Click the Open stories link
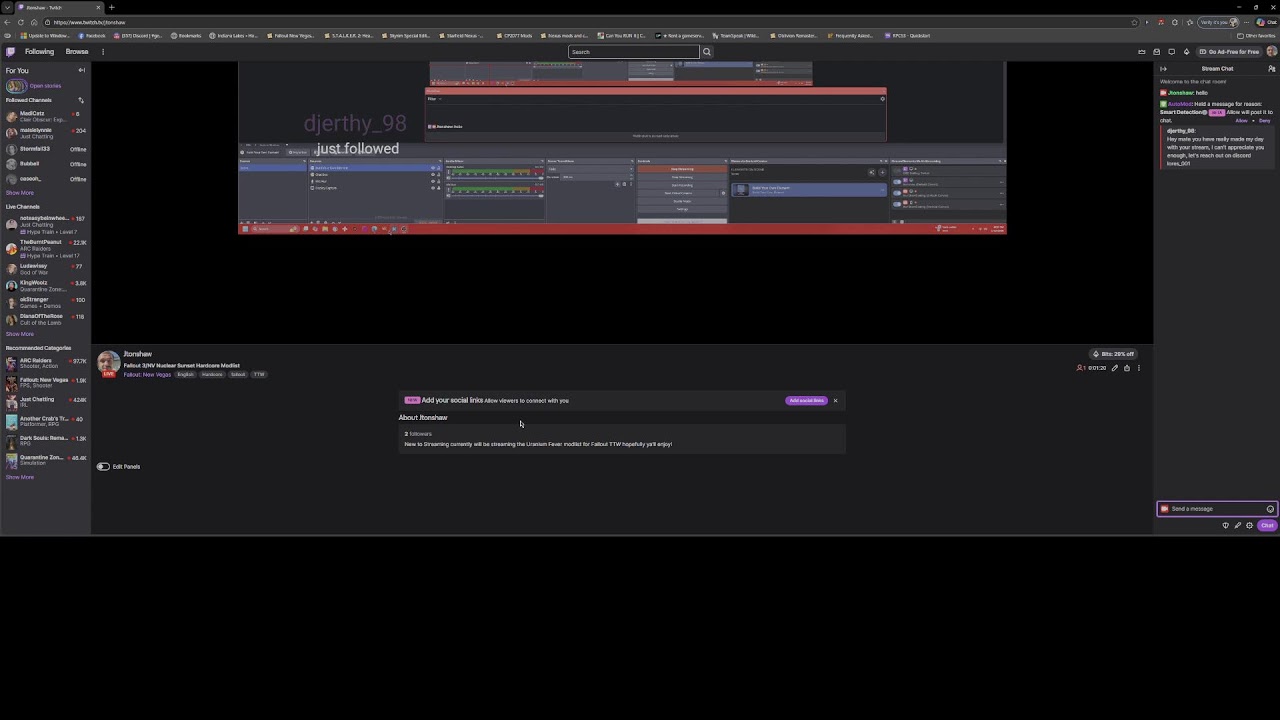 (45, 86)
